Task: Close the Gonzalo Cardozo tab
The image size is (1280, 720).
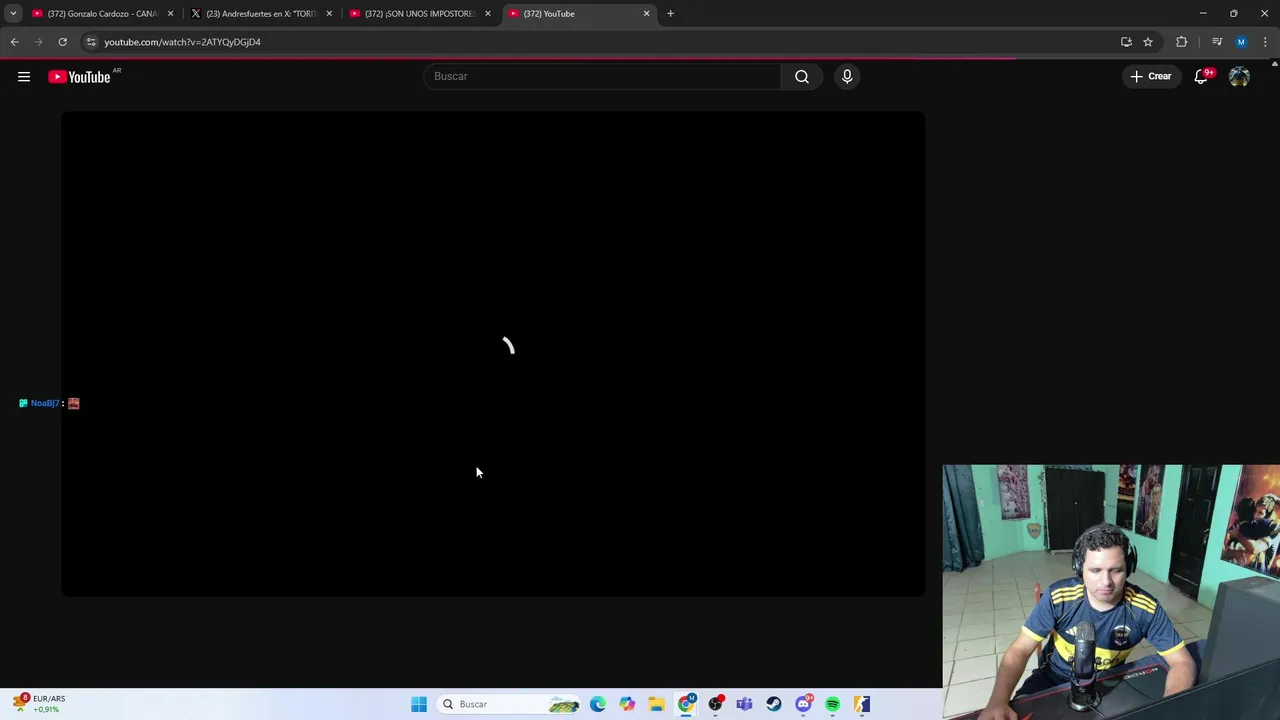Action: 170,14
